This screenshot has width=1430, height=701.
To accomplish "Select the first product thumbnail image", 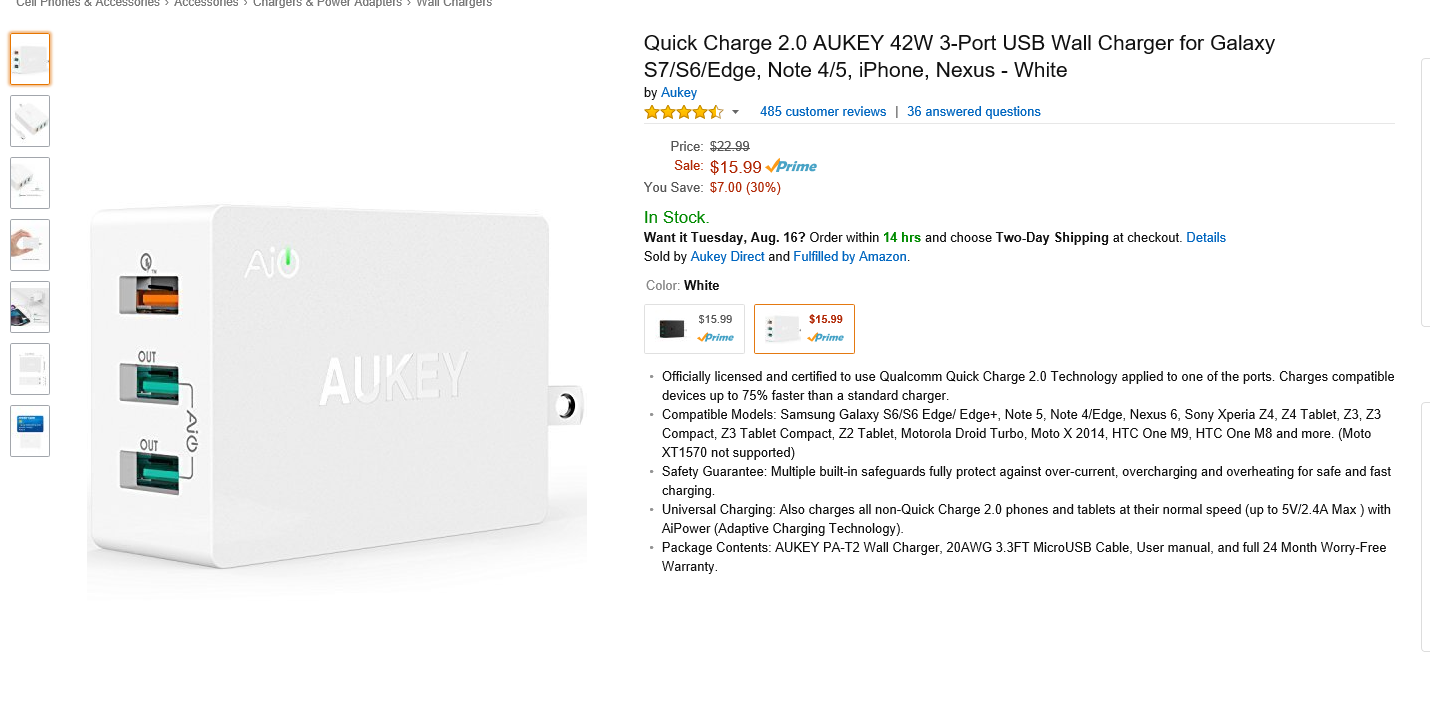I will point(30,59).
